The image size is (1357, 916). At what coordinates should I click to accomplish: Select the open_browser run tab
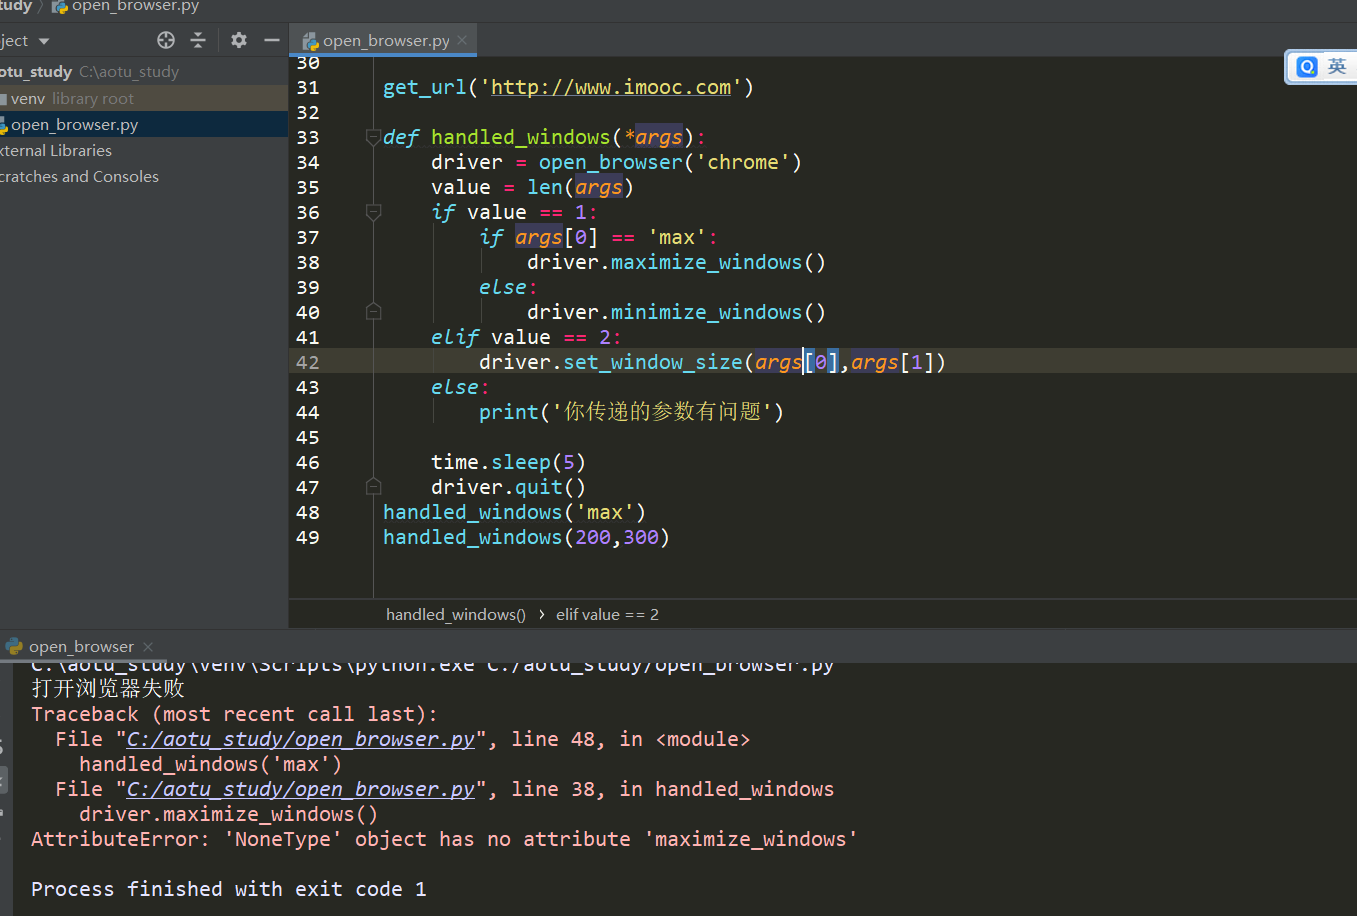[80, 646]
